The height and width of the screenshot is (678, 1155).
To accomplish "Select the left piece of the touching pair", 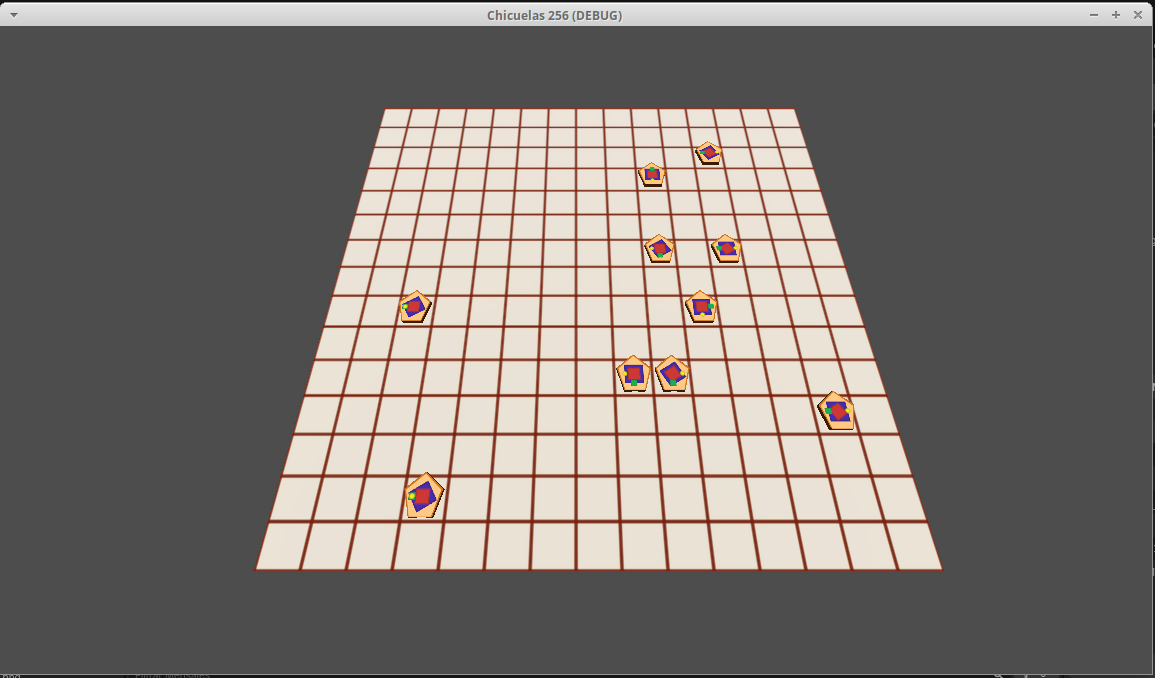I will tap(633, 374).
